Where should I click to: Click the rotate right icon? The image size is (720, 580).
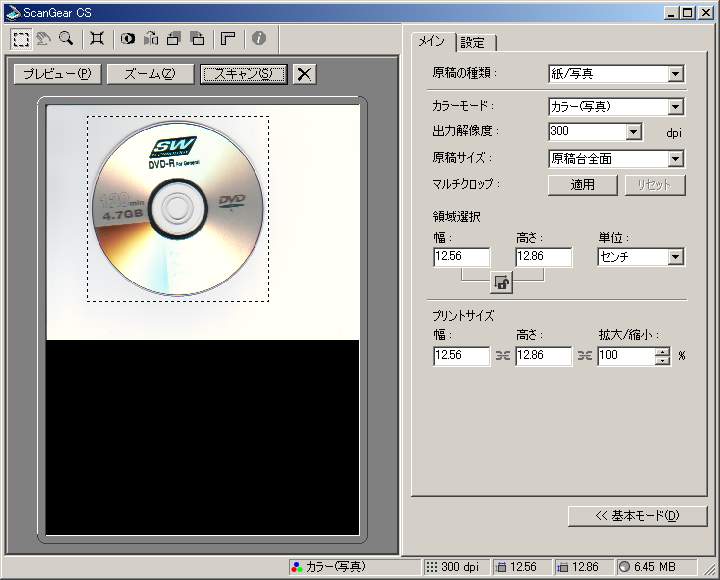point(197,39)
